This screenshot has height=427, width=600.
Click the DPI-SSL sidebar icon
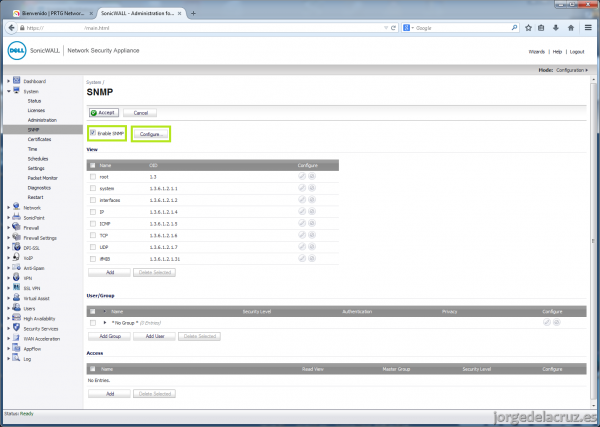click(x=16, y=247)
